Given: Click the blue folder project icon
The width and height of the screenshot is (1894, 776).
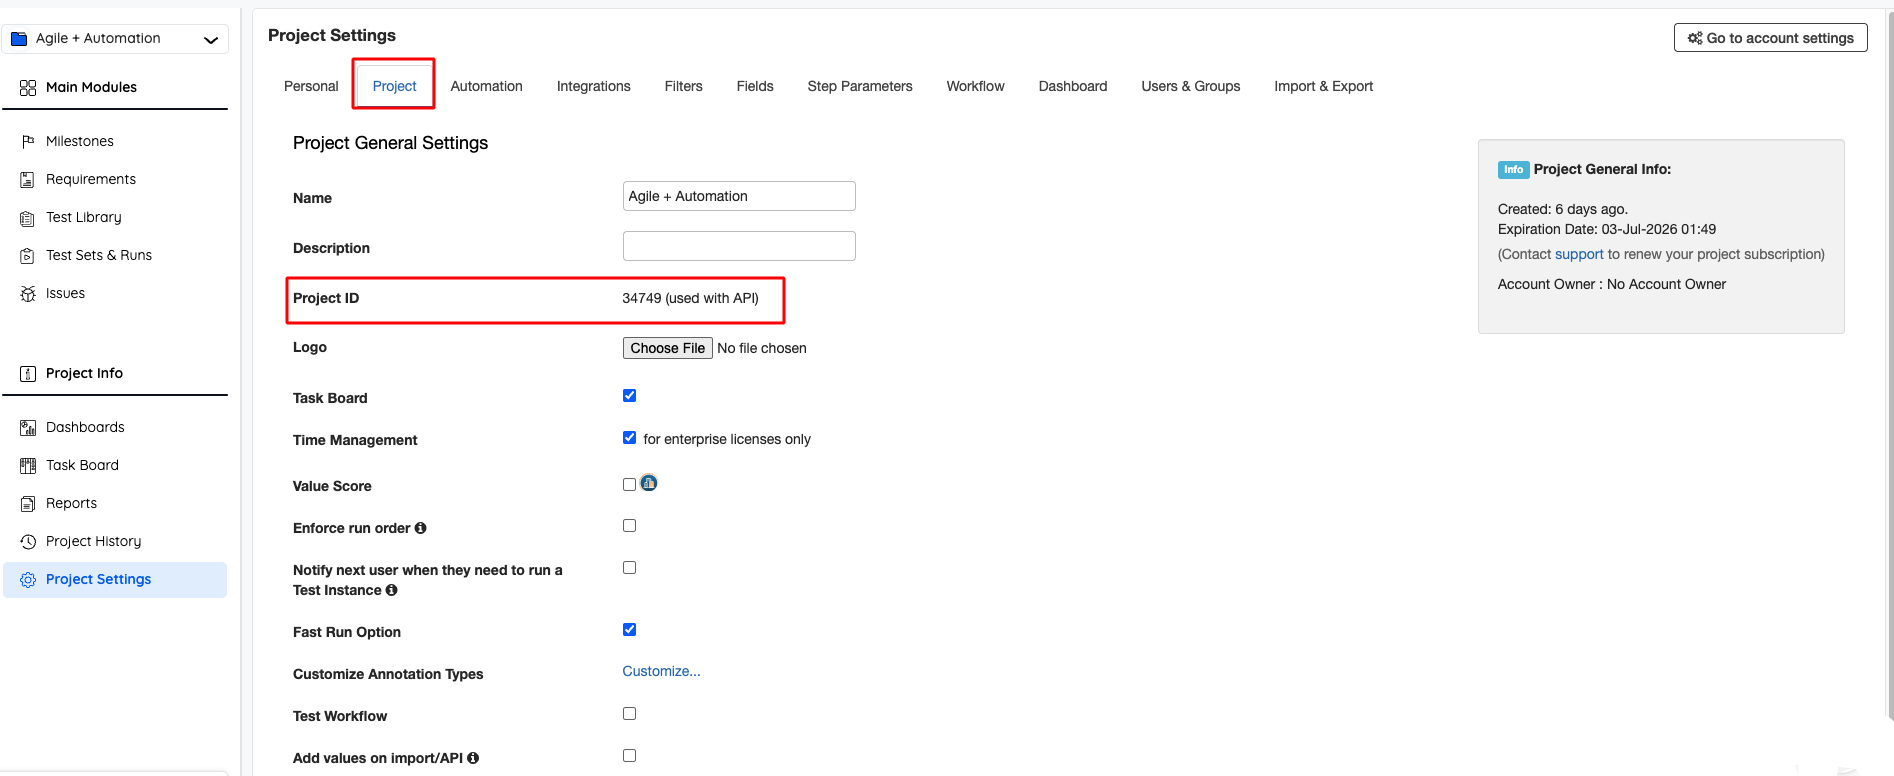Looking at the screenshot, I should point(18,39).
